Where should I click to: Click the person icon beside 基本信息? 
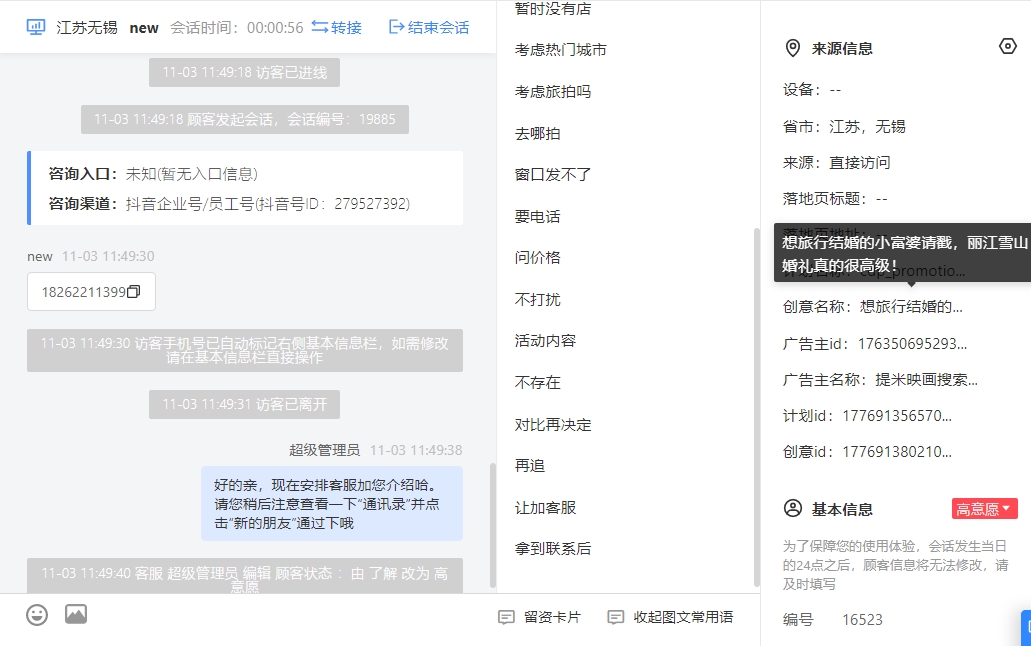pos(793,509)
